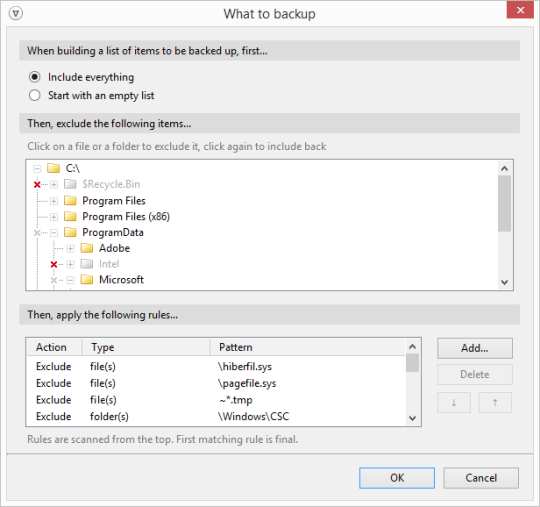This screenshot has height=507, width=540.
Task: Close the What to backup dialog
Action: pos(520,10)
